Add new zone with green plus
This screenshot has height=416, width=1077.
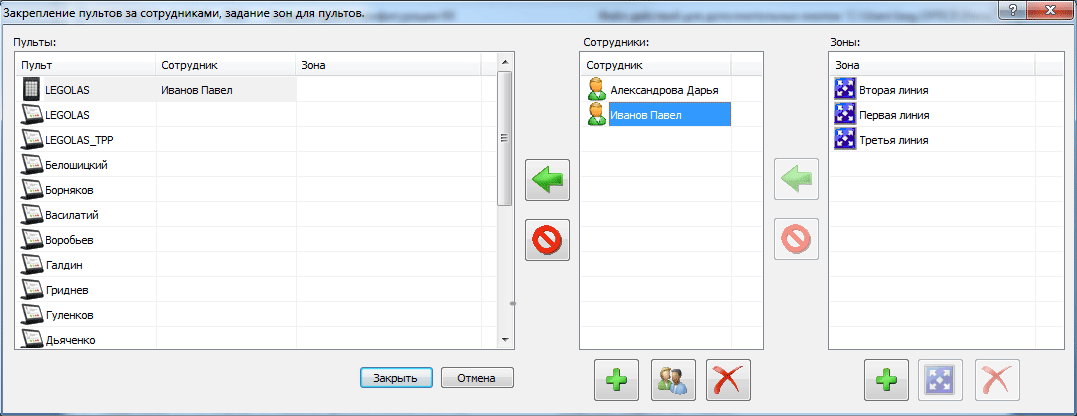coord(886,379)
